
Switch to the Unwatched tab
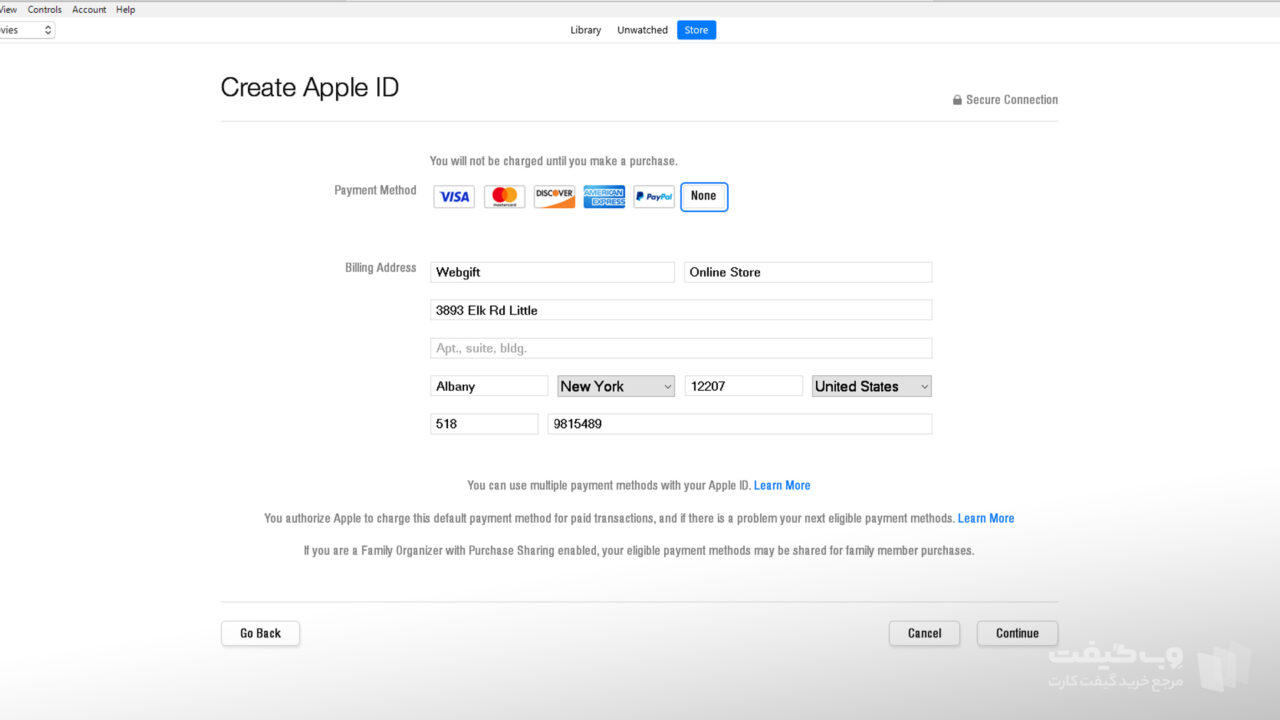click(642, 30)
